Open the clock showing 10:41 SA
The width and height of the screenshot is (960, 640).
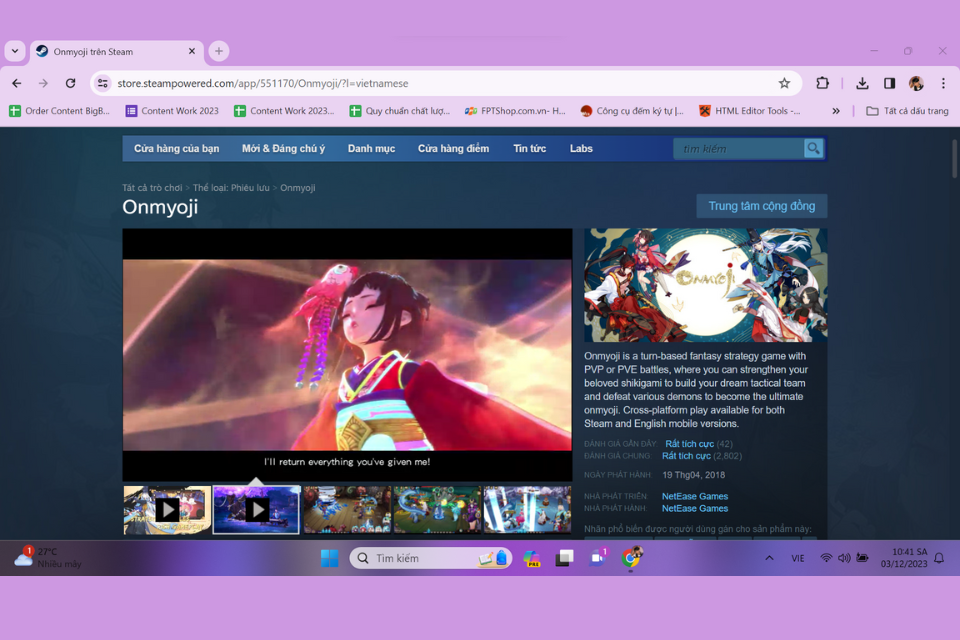[x=904, y=558]
